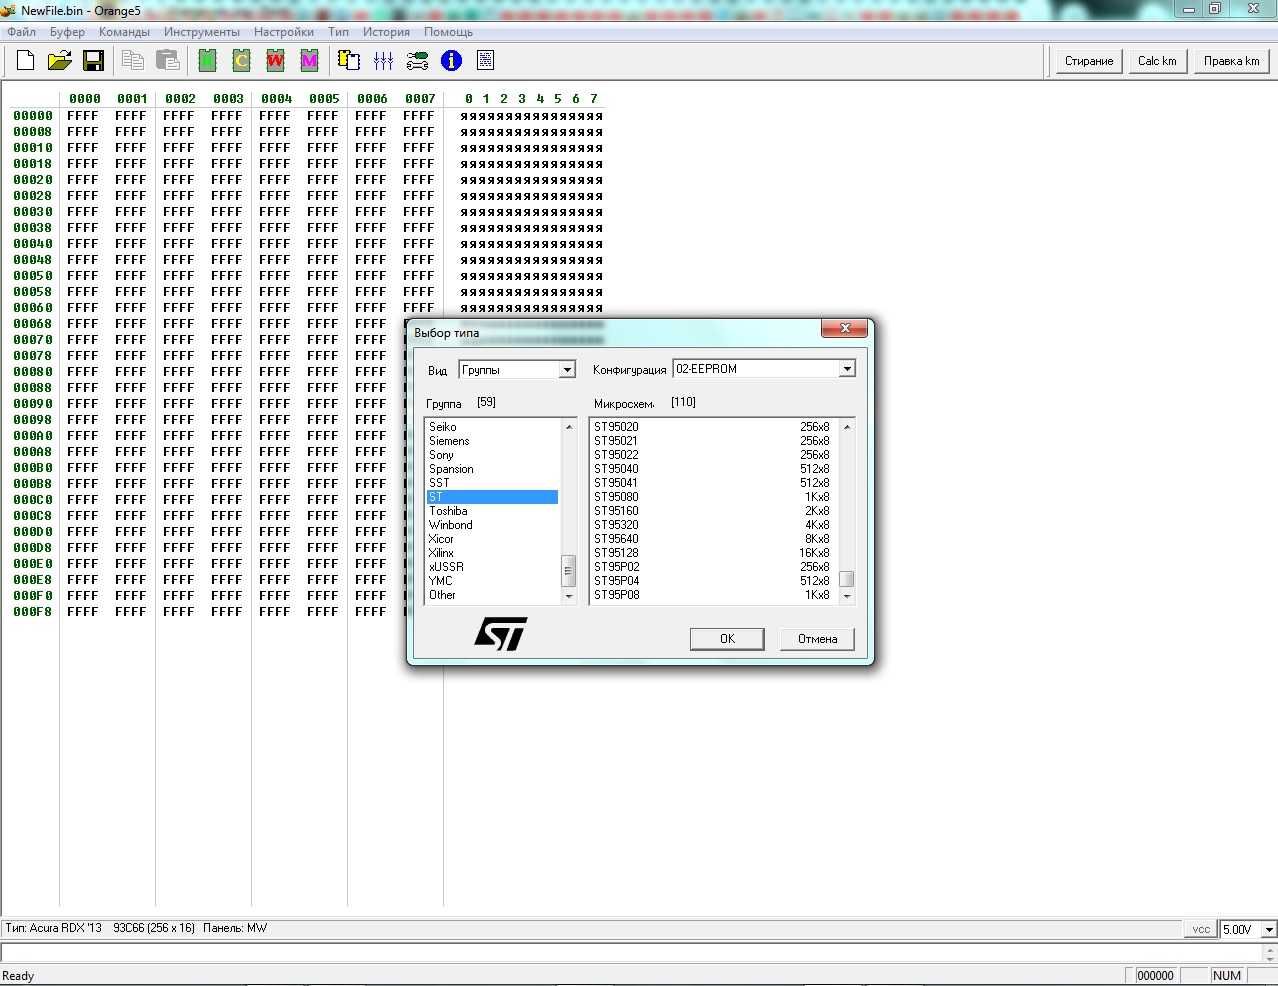This screenshot has width=1278, height=986.
Task: Open the Файл menu
Action: click(x=21, y=32)
